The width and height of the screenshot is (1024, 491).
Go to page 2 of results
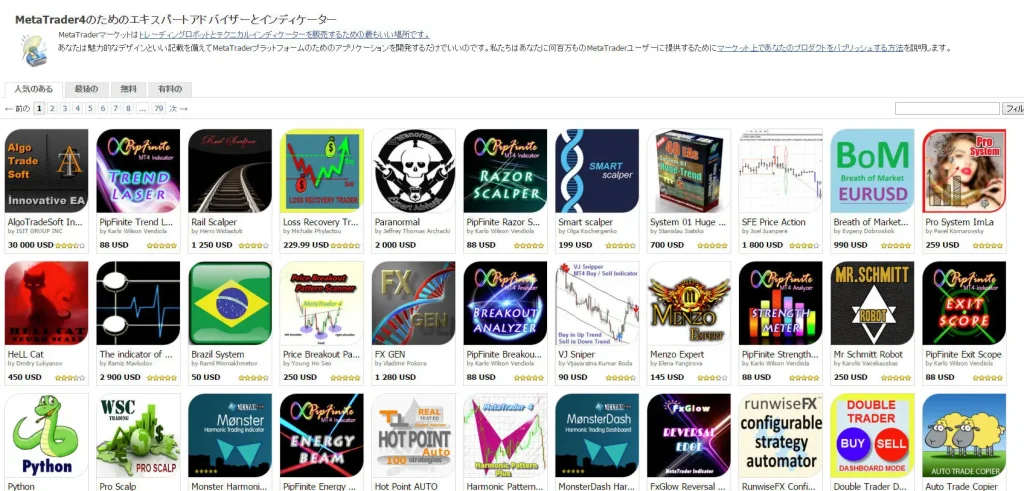(52, 108)
